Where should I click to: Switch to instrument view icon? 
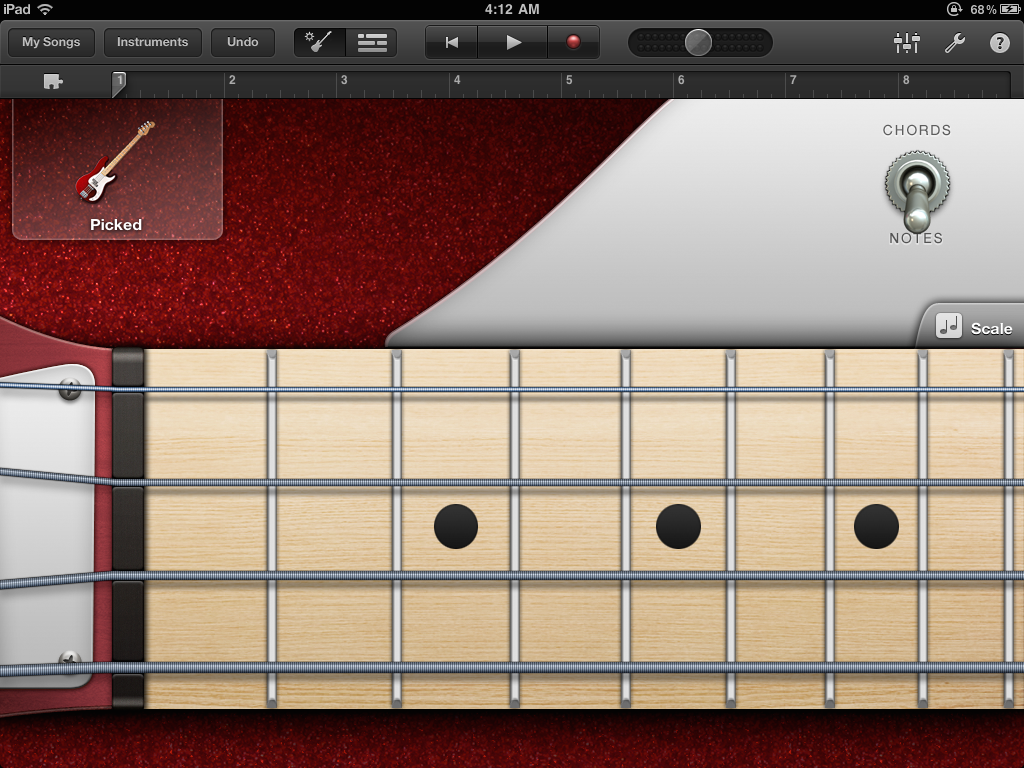[x=319, y=42]
